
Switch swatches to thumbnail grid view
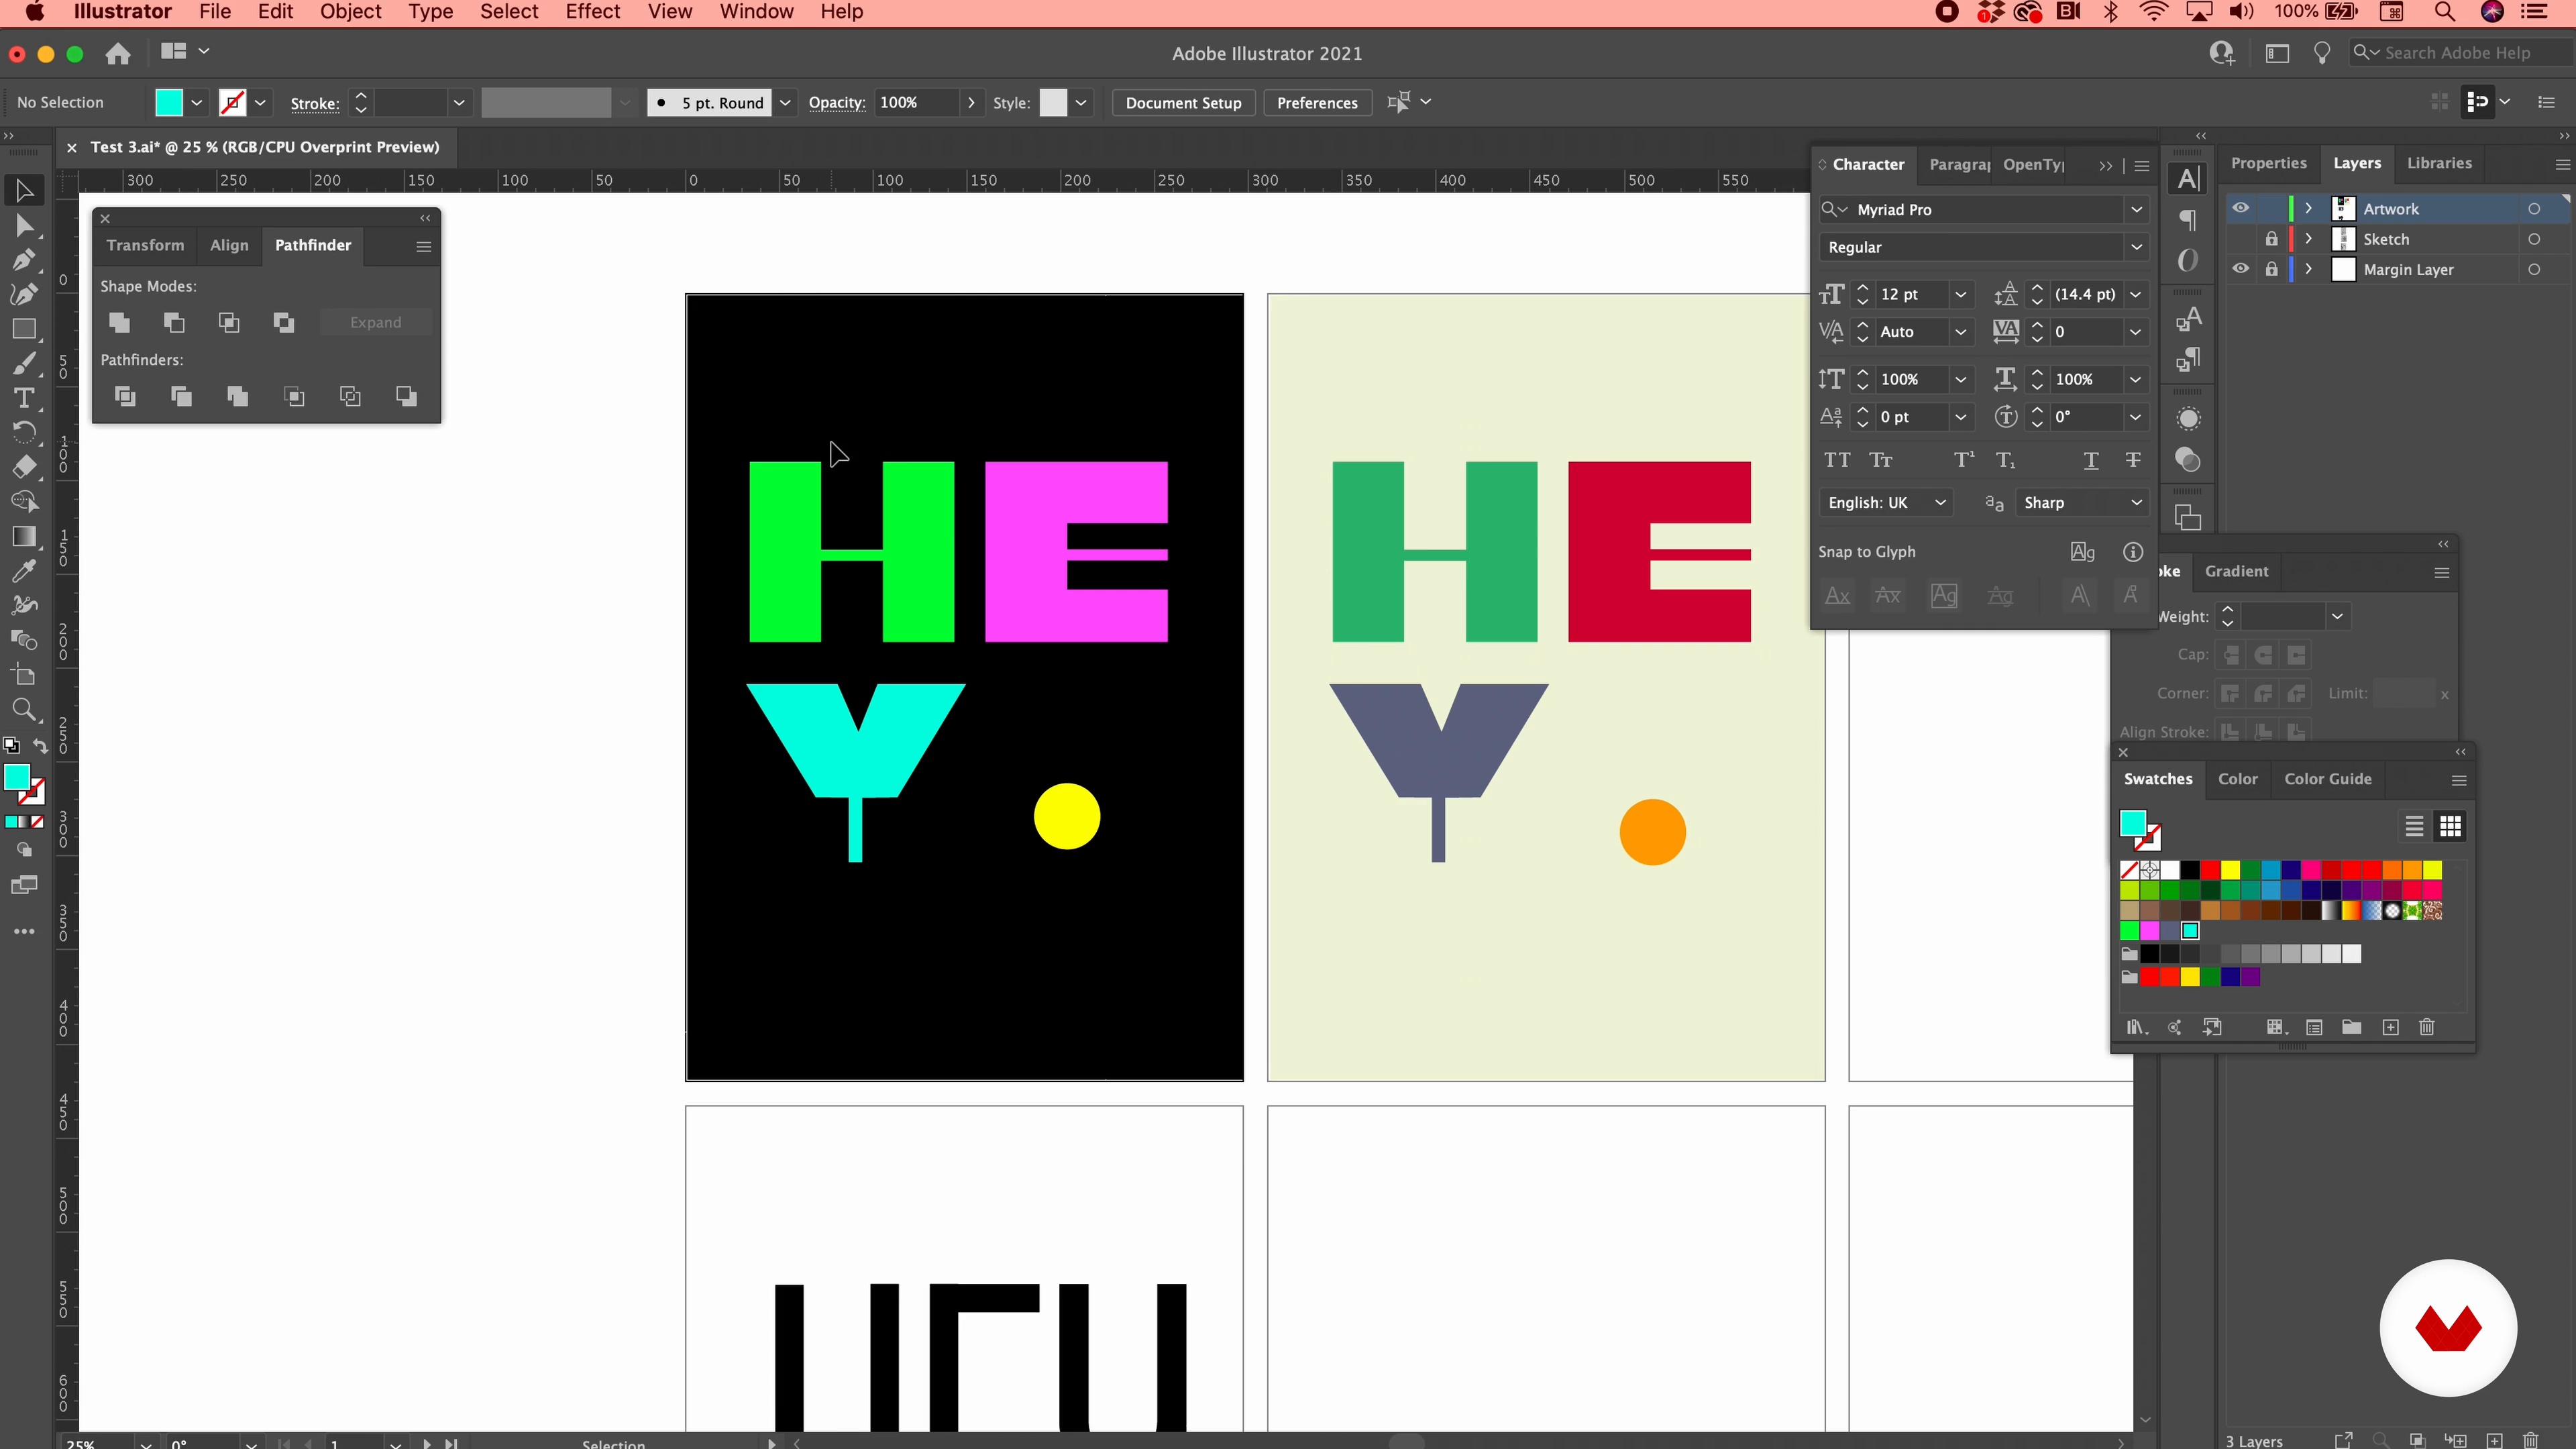tap(2450, 826)
